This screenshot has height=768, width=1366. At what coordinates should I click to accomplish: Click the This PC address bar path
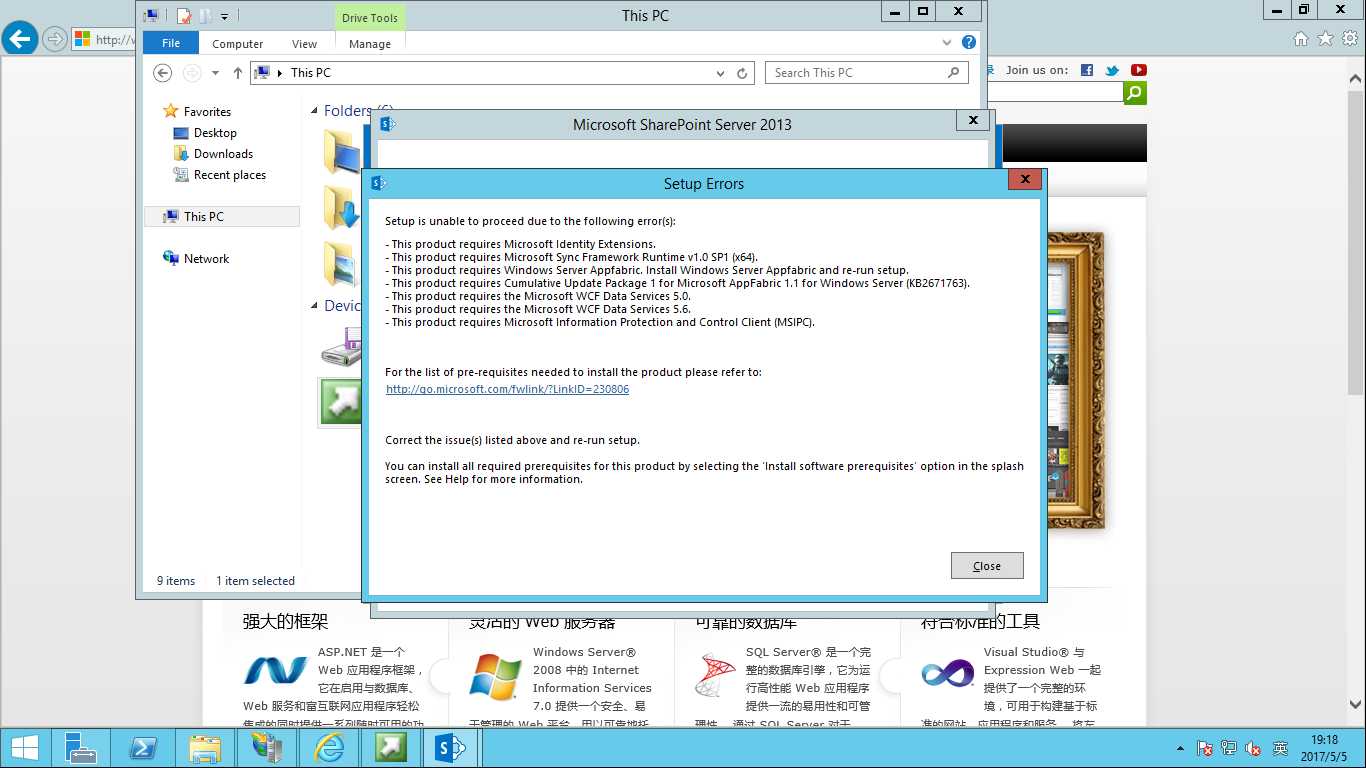coord(310,73)
